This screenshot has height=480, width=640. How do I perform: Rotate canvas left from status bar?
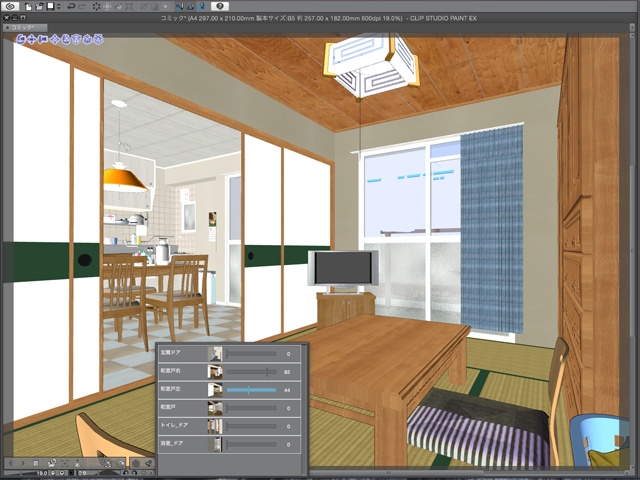pos(126,473)
